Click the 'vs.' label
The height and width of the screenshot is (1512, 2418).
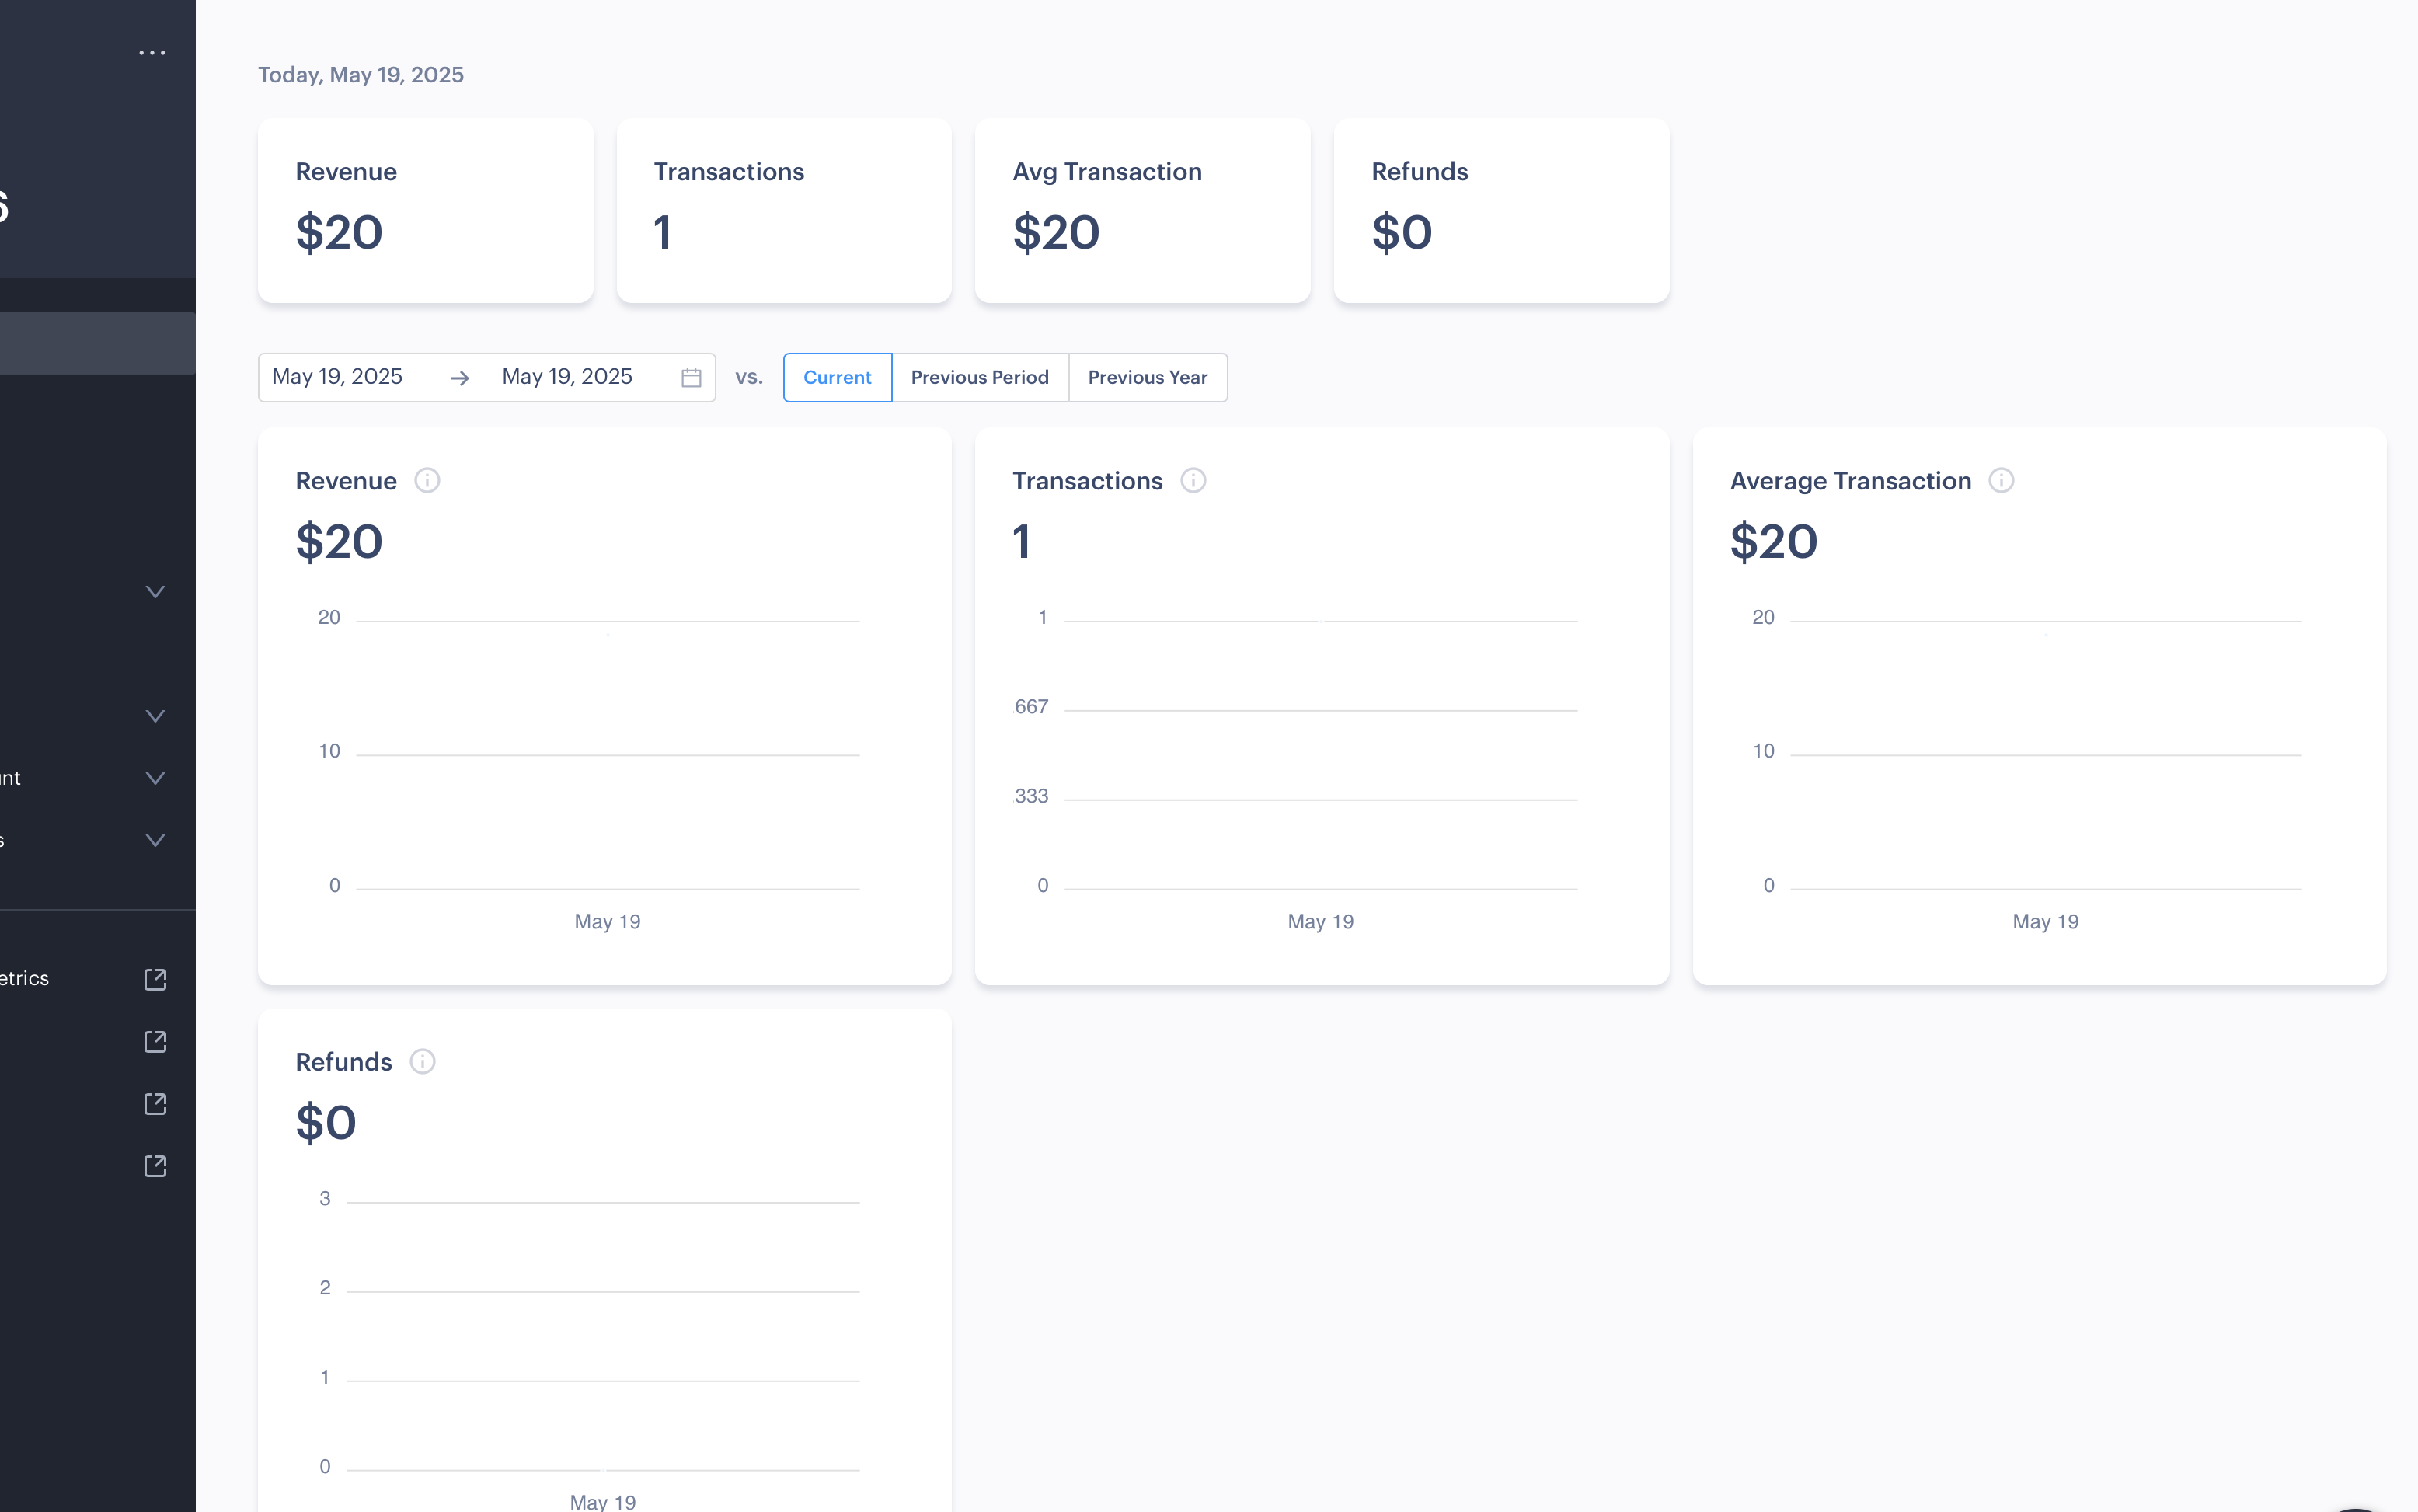(x=749, y=378)
